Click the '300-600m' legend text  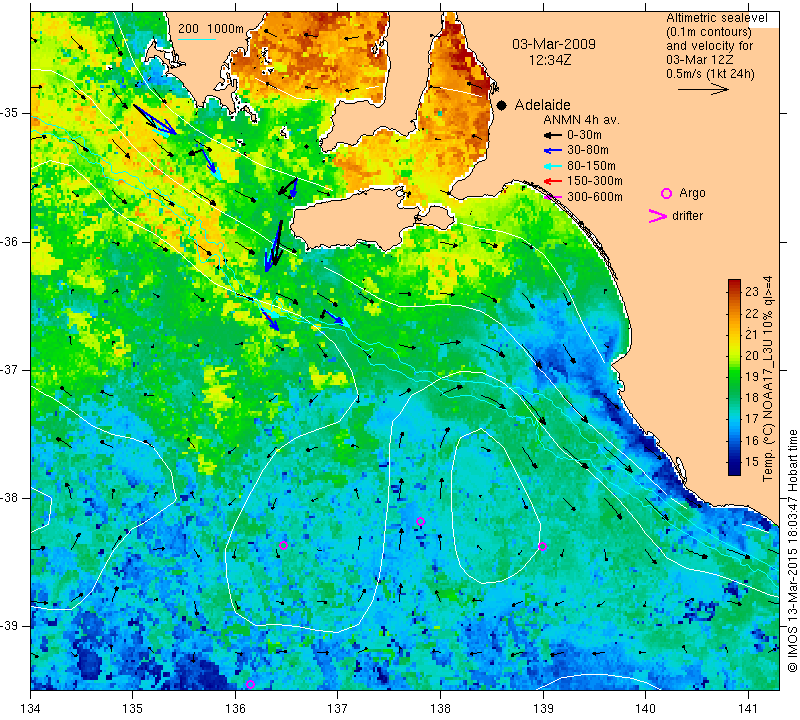tap(595, 197)
